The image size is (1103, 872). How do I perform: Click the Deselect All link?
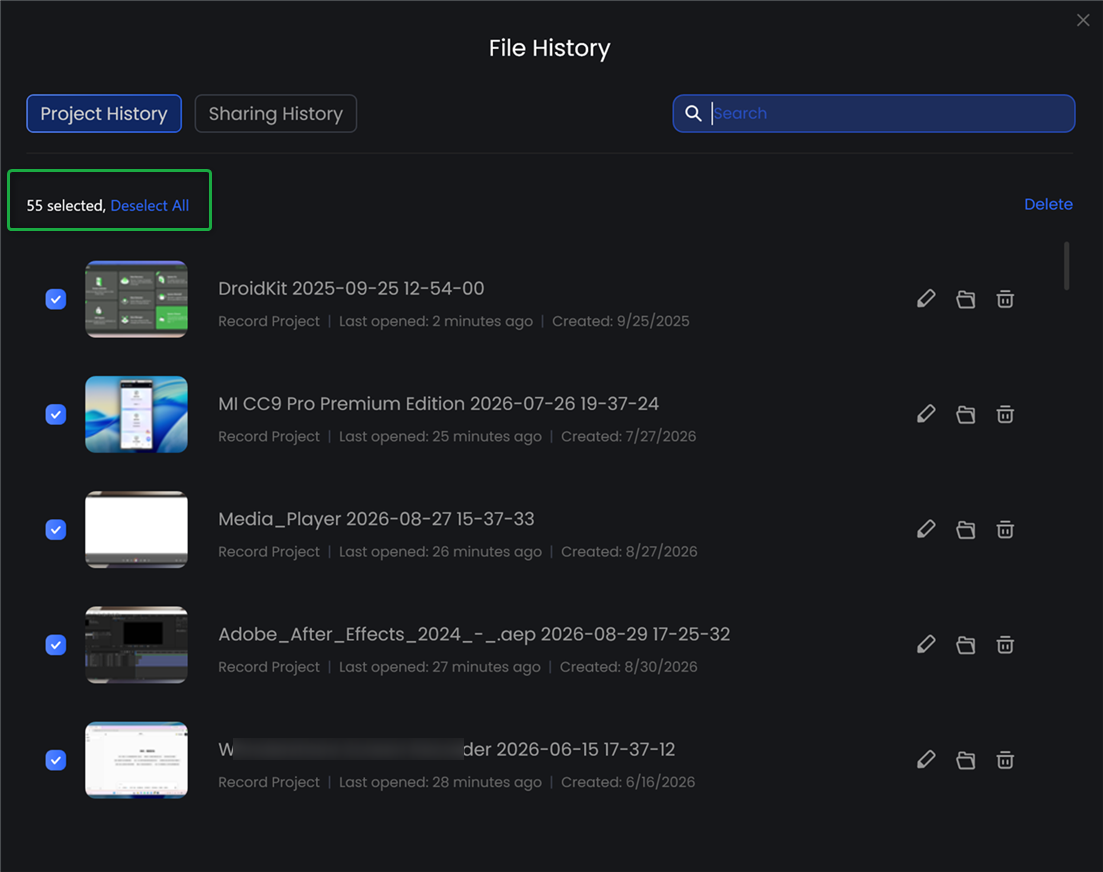click(150, 205)
